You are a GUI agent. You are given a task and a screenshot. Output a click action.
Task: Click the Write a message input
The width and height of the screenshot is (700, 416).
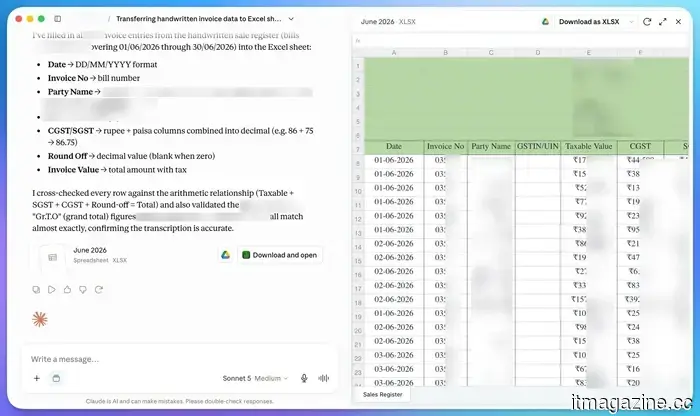[179, 359]
